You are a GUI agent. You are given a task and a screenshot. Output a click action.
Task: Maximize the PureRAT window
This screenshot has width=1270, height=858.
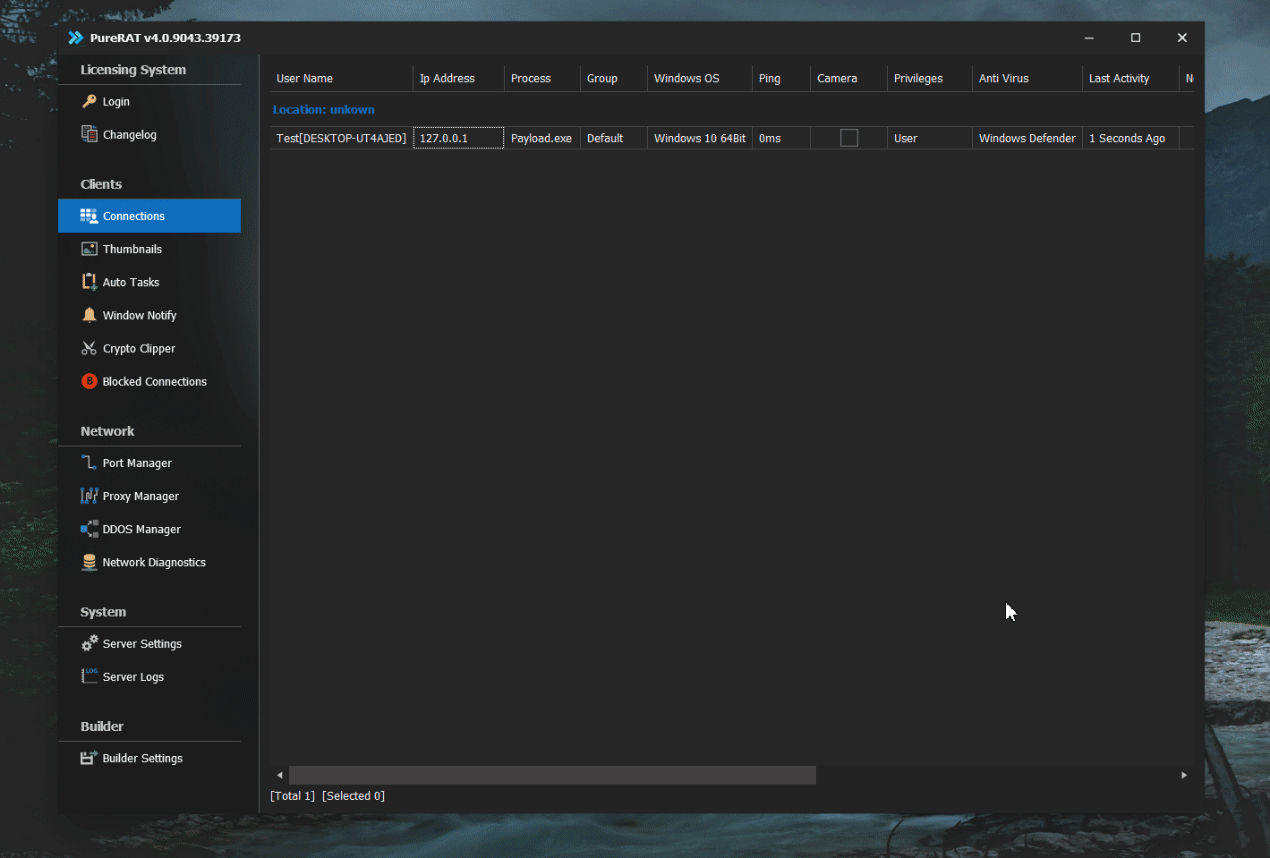[1135, 38]
